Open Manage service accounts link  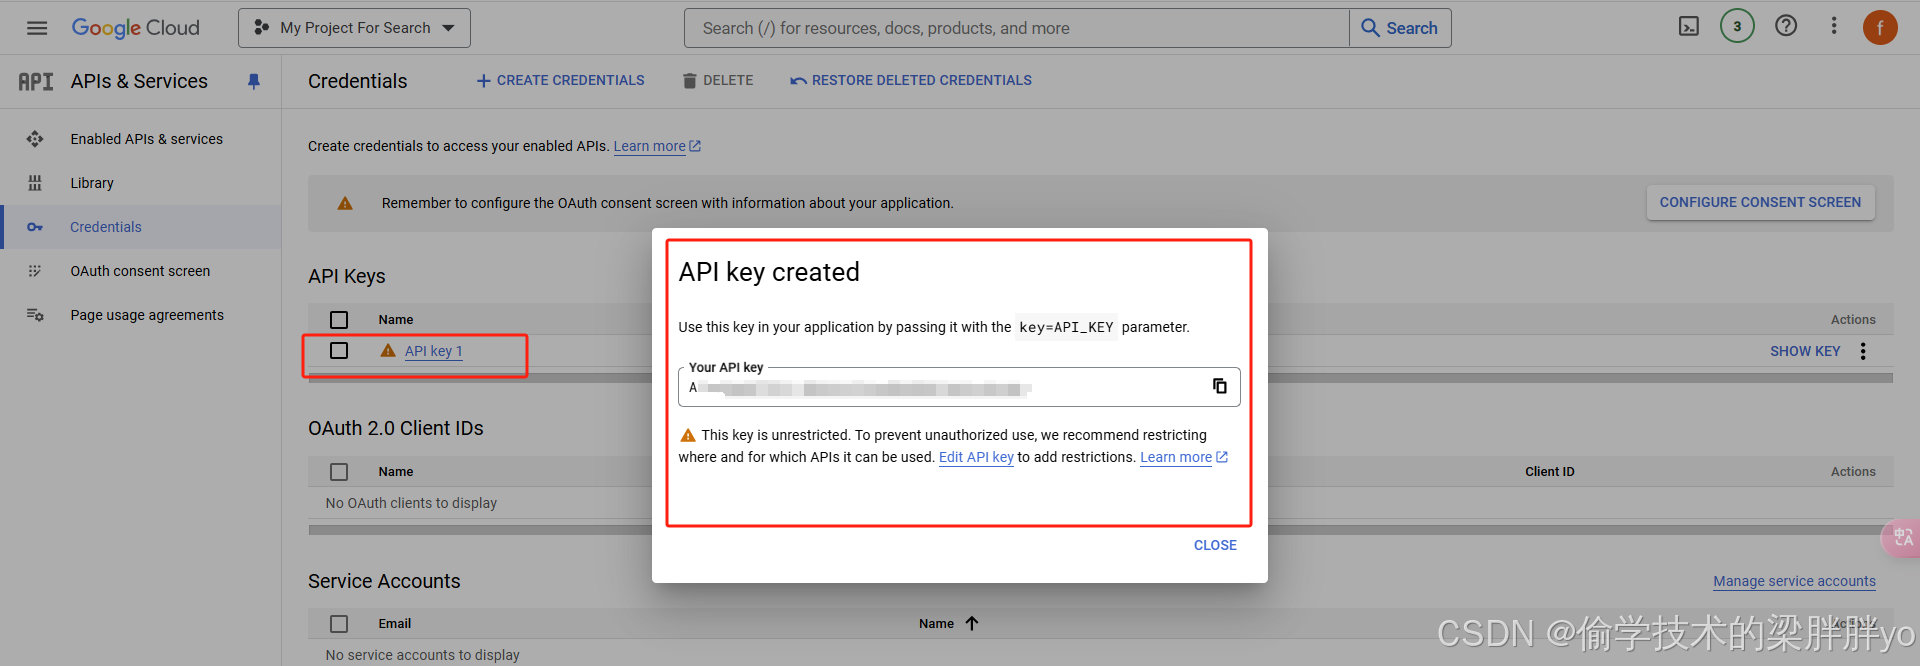1794,581
